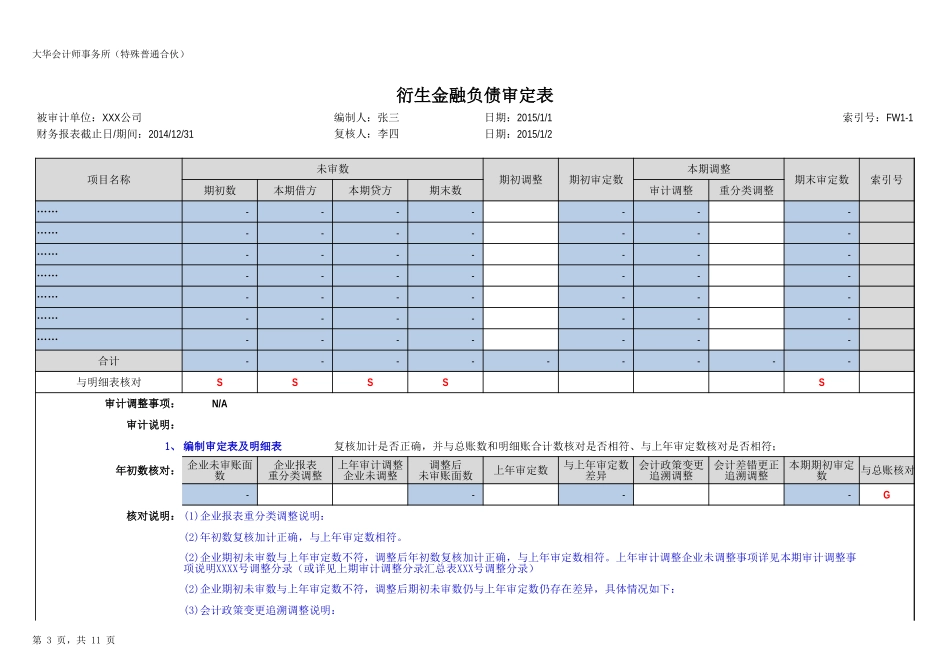Select the 项目名称 header cell
The width and height of the screenshot is (950, 672).
(108, 180)
